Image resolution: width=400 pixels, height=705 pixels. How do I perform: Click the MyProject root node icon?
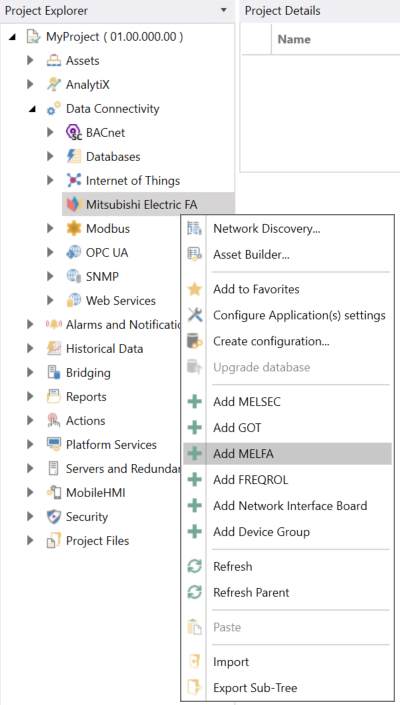34,36
